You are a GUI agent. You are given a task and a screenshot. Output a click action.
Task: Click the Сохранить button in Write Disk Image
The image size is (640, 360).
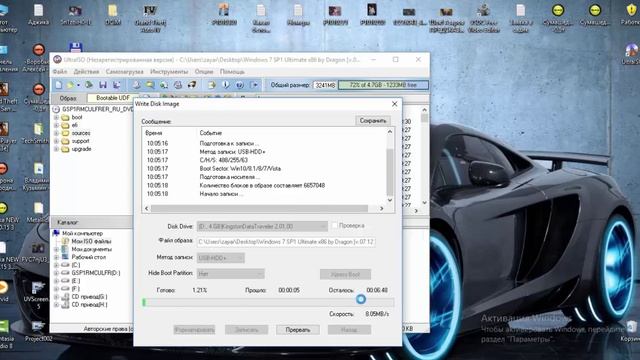click(x=373, y=121)
